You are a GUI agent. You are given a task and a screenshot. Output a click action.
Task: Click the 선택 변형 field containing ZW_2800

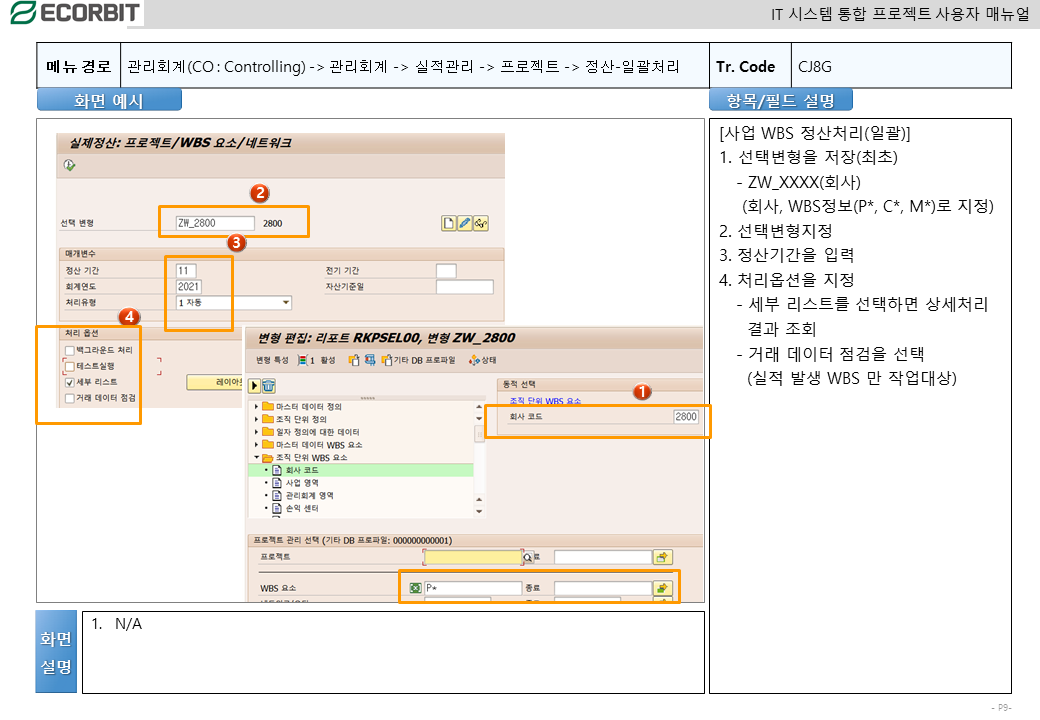pos(216,223)
